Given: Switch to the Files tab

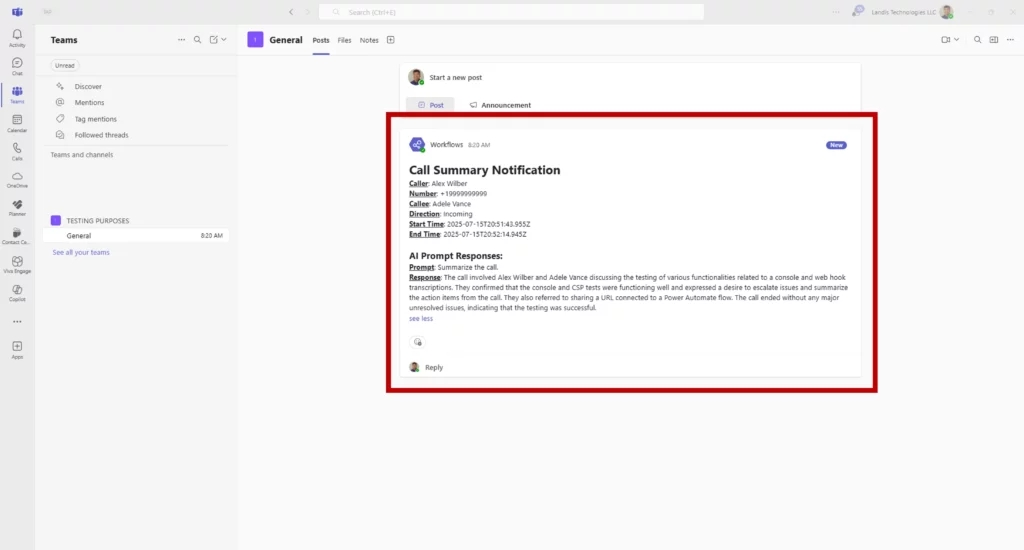Looking at the screenshot, I should 344,40.
